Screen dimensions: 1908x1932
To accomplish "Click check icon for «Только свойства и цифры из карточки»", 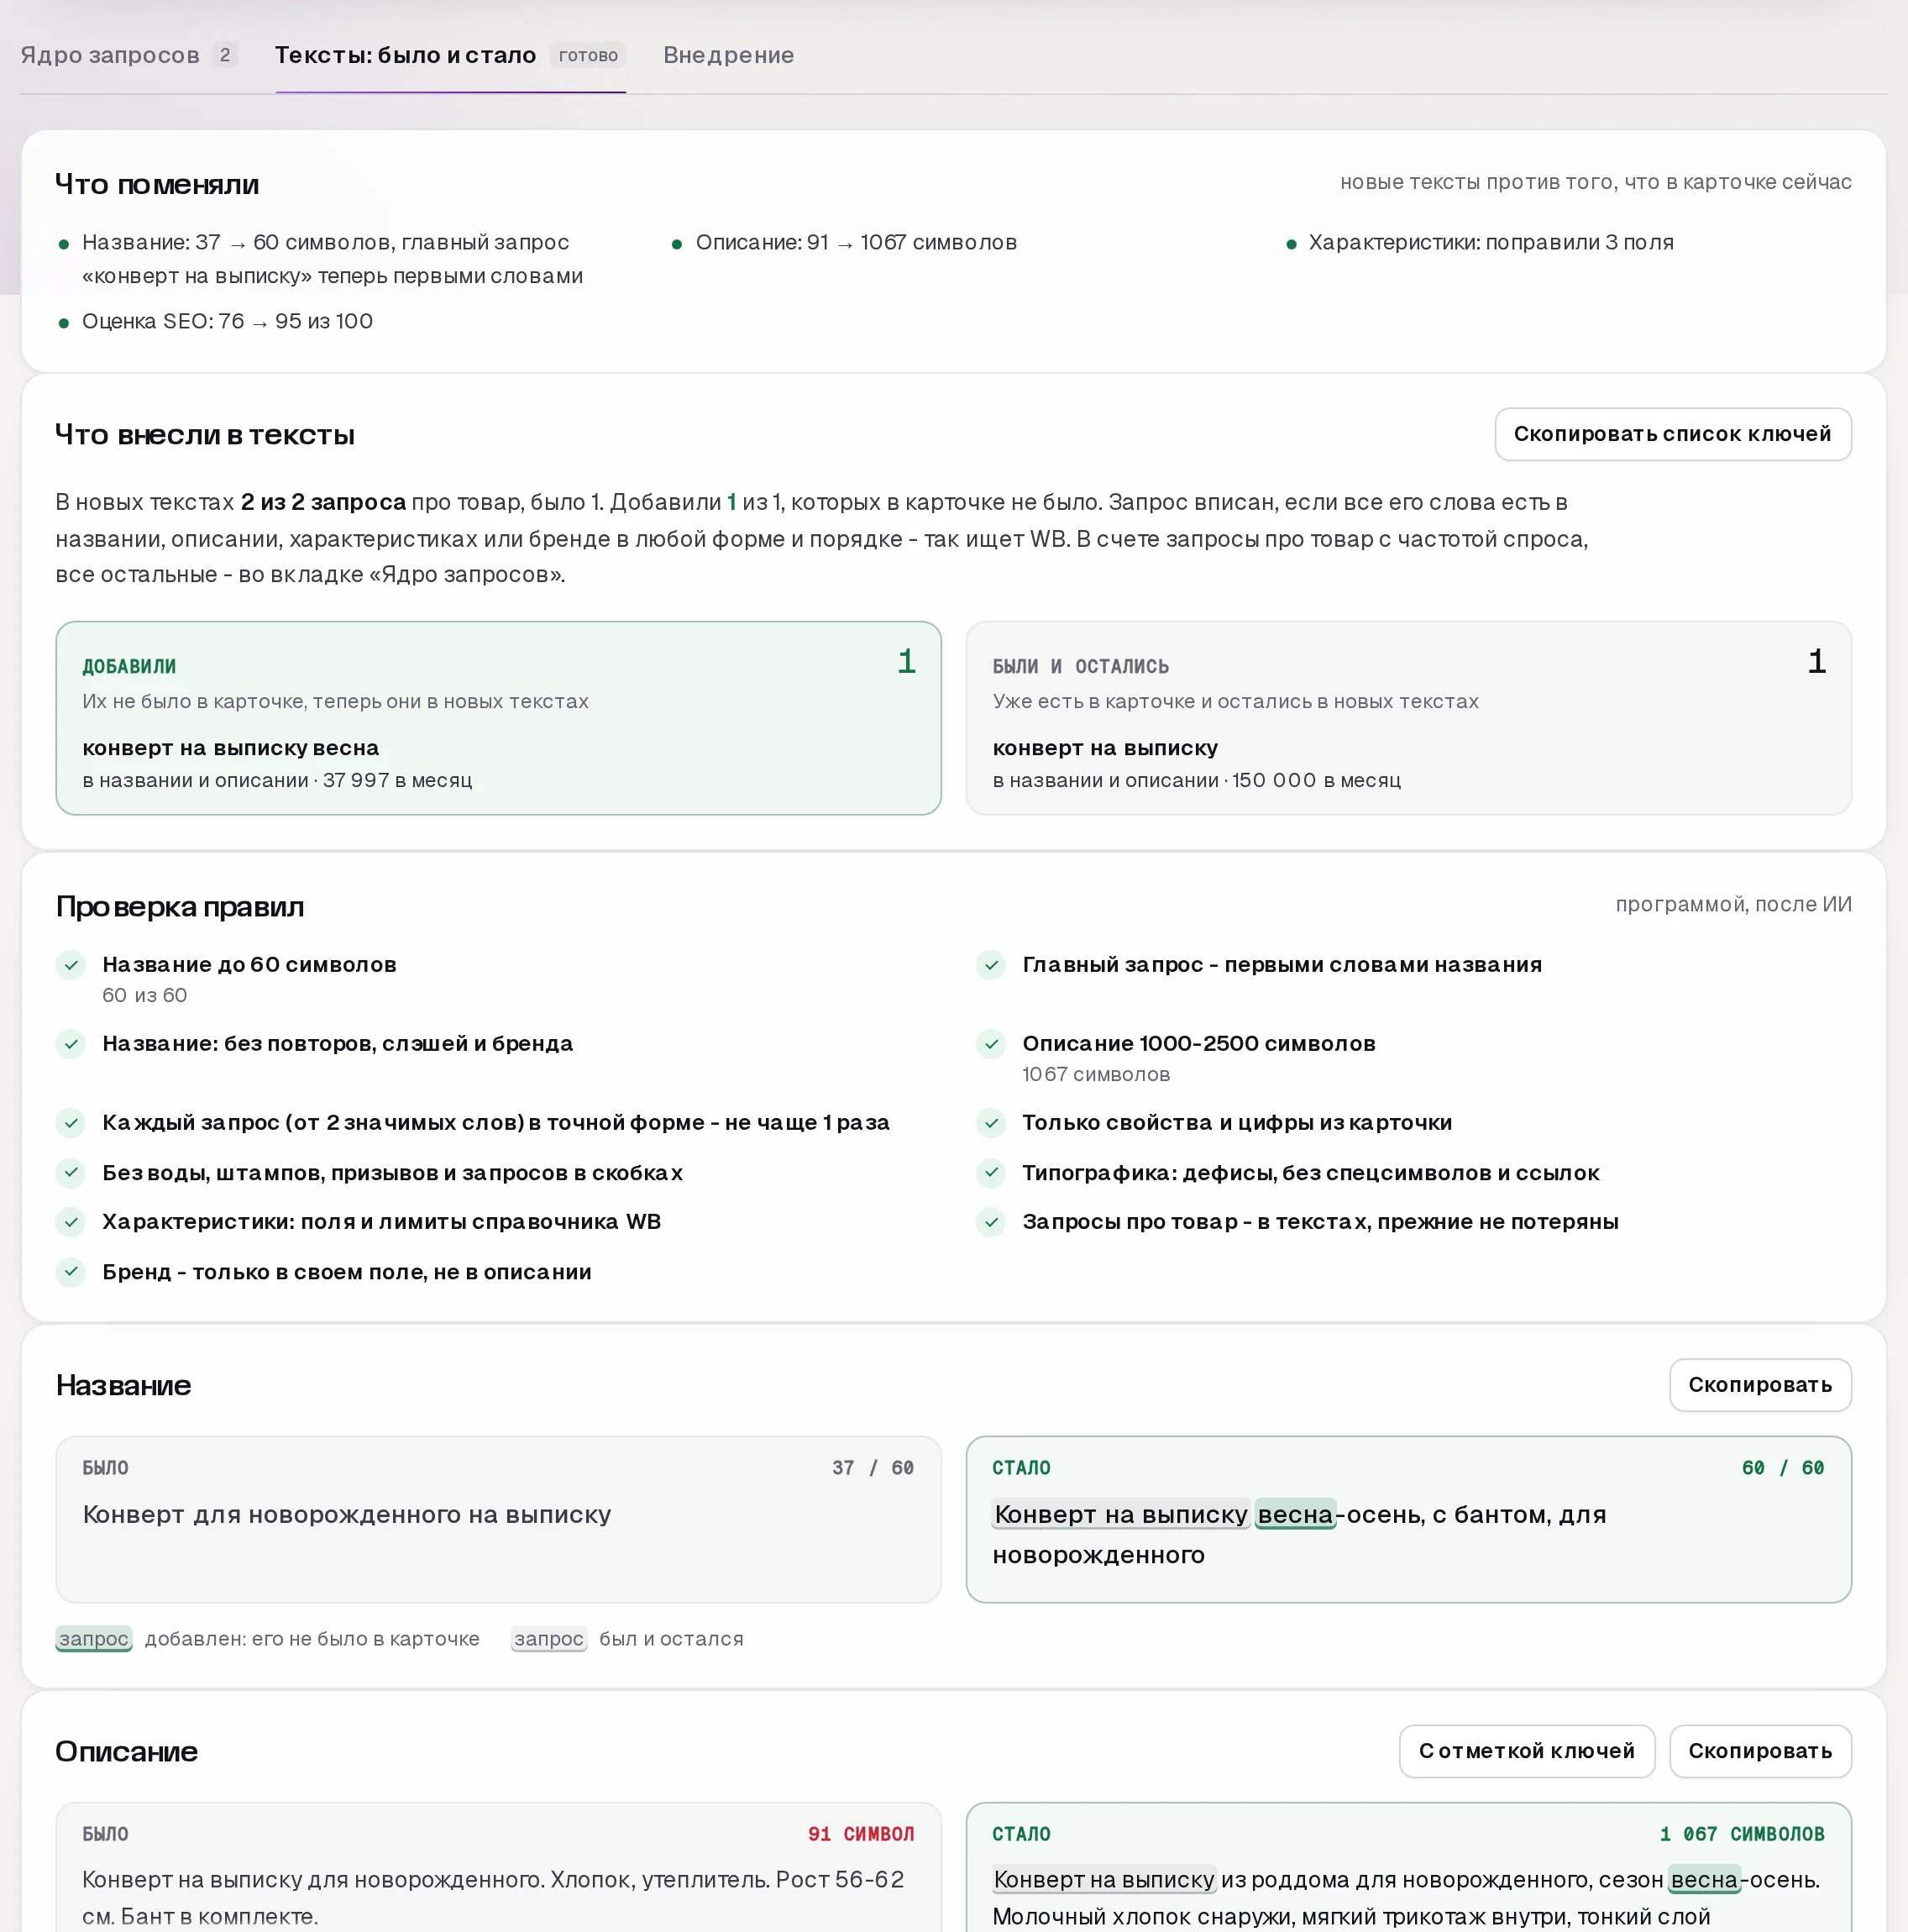I will (x=991, y=1123).
